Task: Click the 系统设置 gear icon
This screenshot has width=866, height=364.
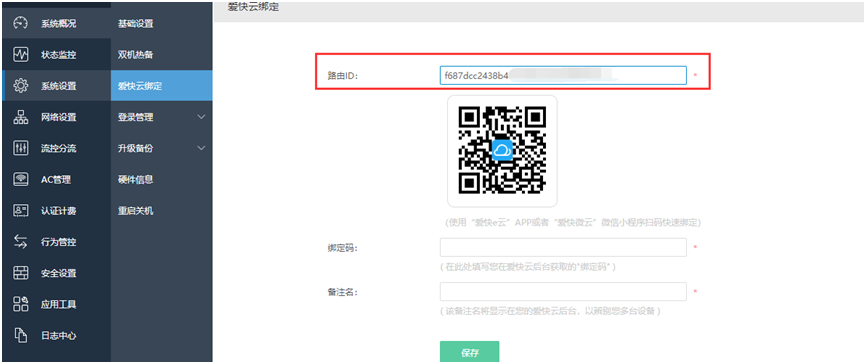Action: [20, 86]
